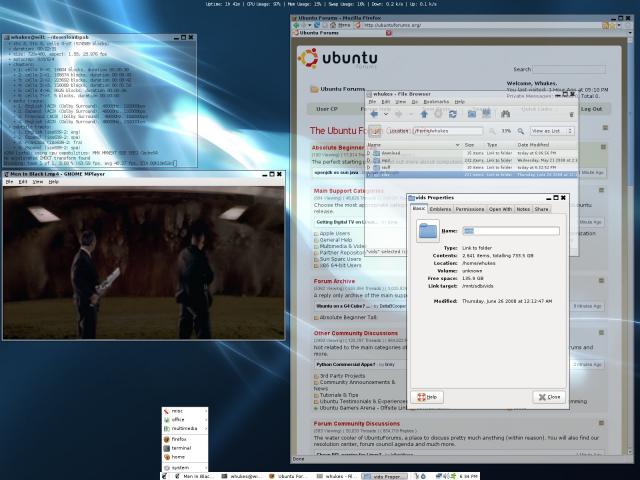
Task: Expand the download folder row in File Browser
Action: [369, 153]
